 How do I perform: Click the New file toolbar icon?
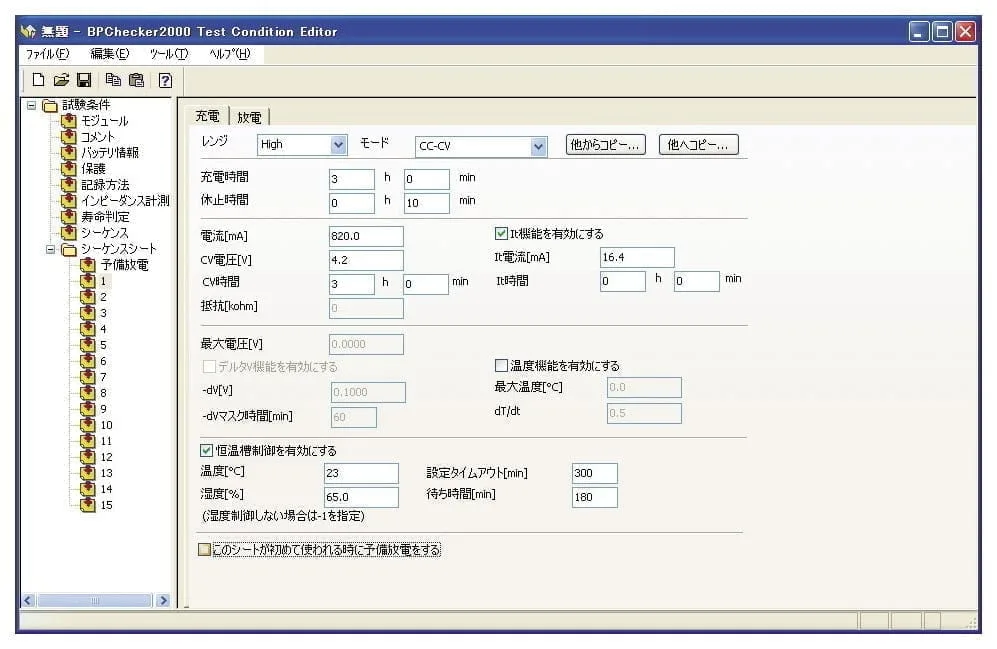point(38,80)
